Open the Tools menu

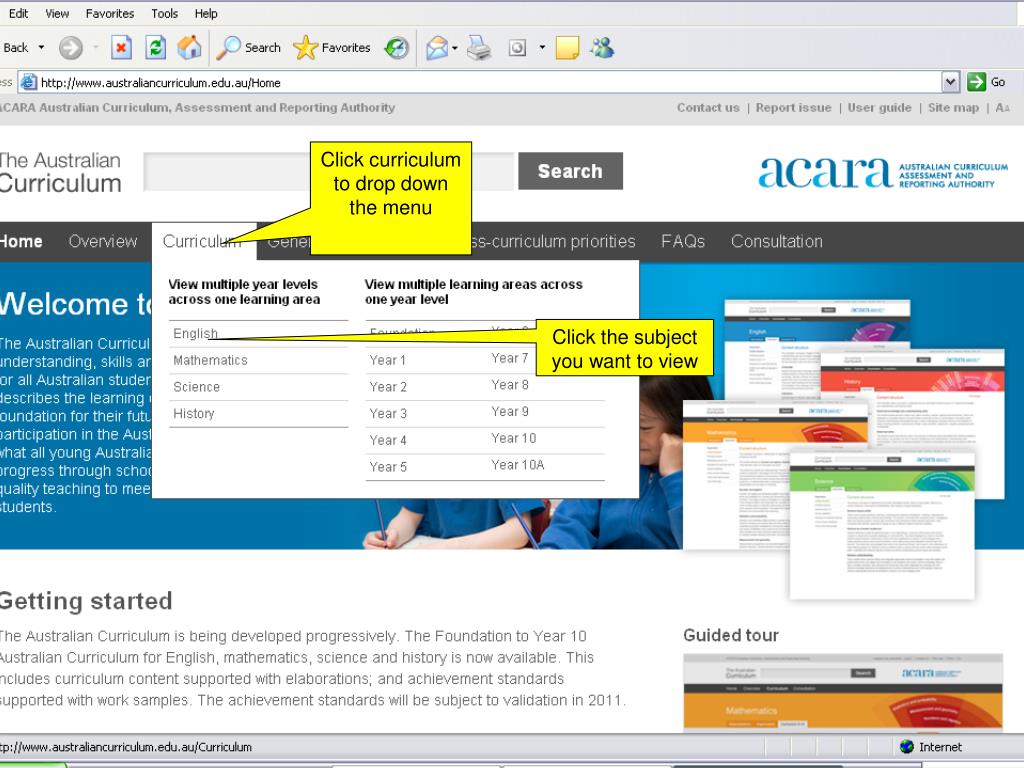pyautogui.click(x=165, y=13)
